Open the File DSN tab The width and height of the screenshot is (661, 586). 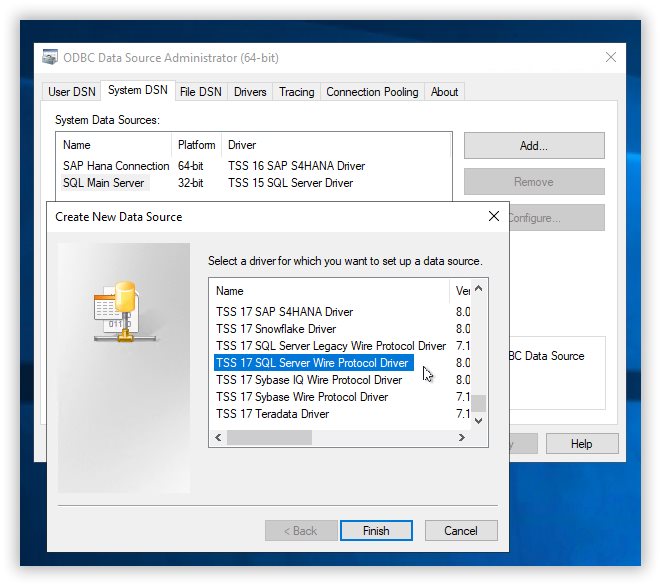[200, 92]
